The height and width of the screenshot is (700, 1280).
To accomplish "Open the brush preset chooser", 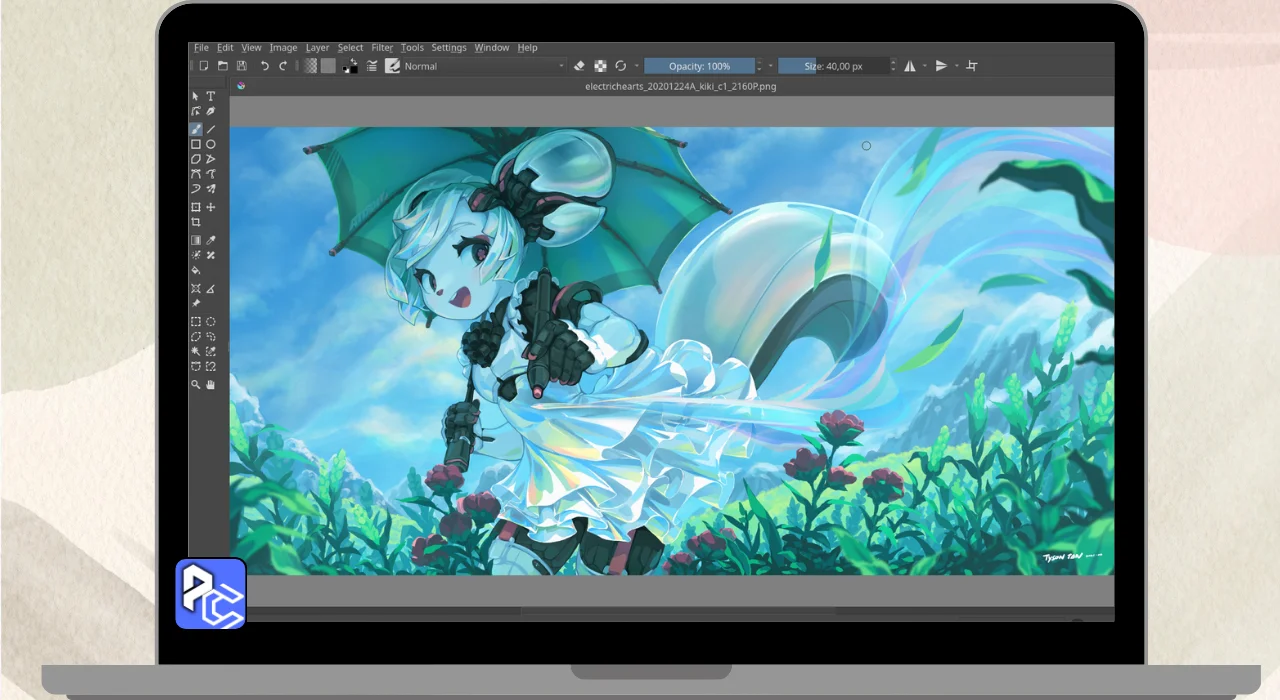I will [x=392, y=66].
